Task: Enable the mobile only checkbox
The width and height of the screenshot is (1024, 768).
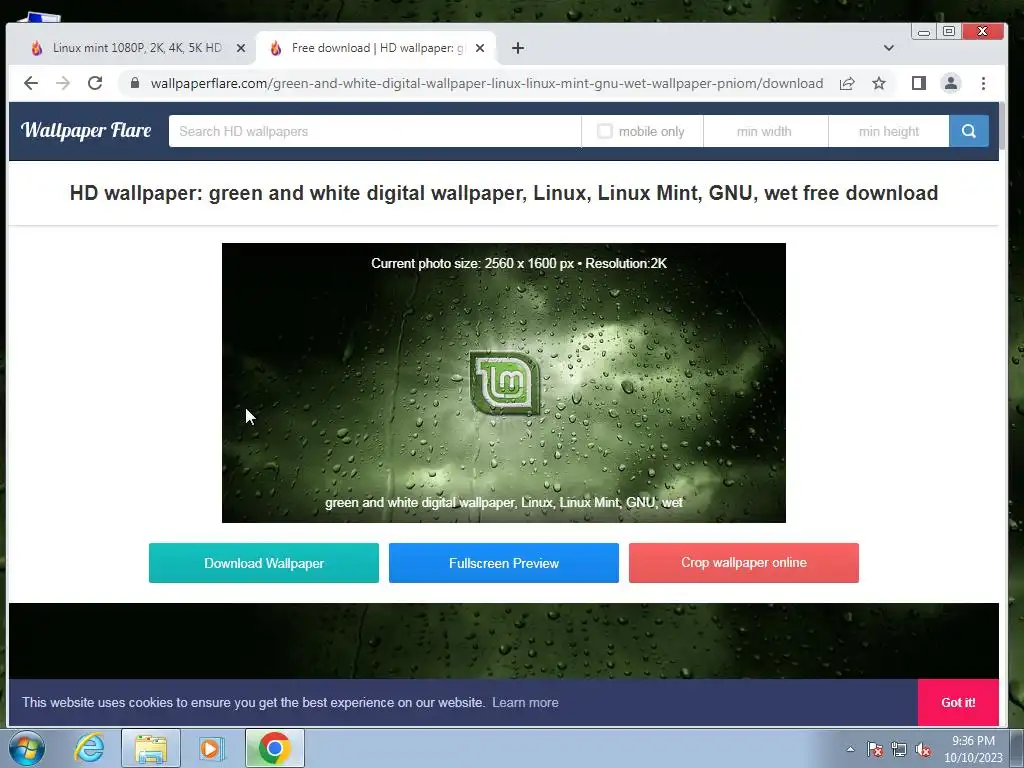Action: point(605,131)
